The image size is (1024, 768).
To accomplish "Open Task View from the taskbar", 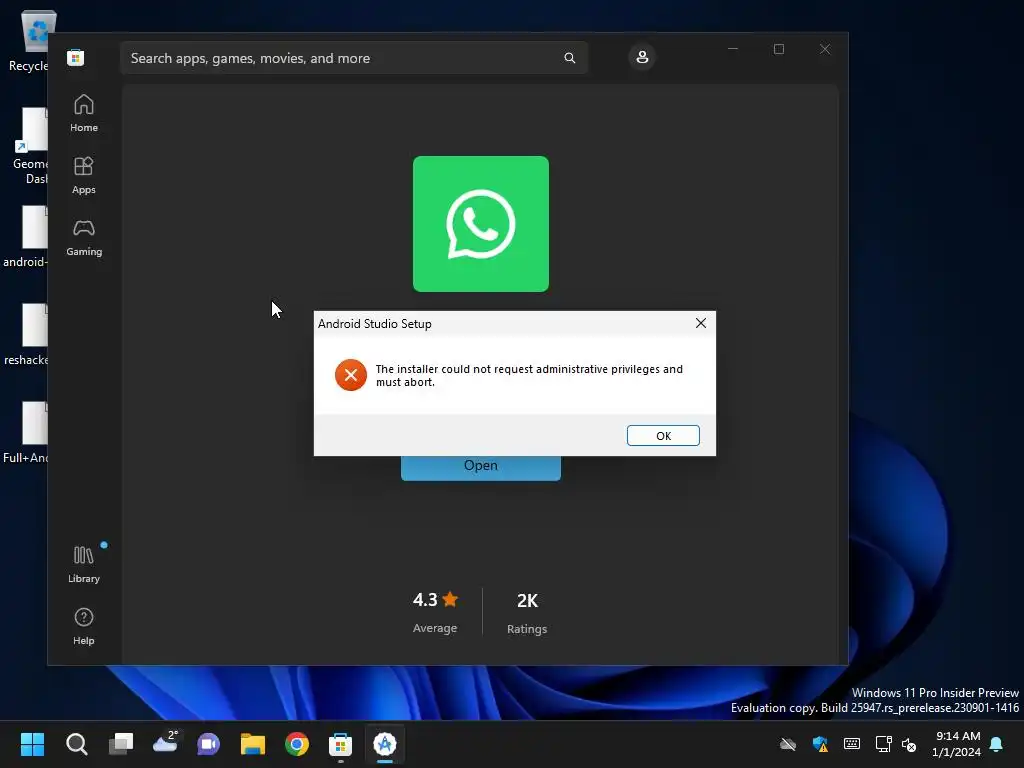I will (121, 744).
